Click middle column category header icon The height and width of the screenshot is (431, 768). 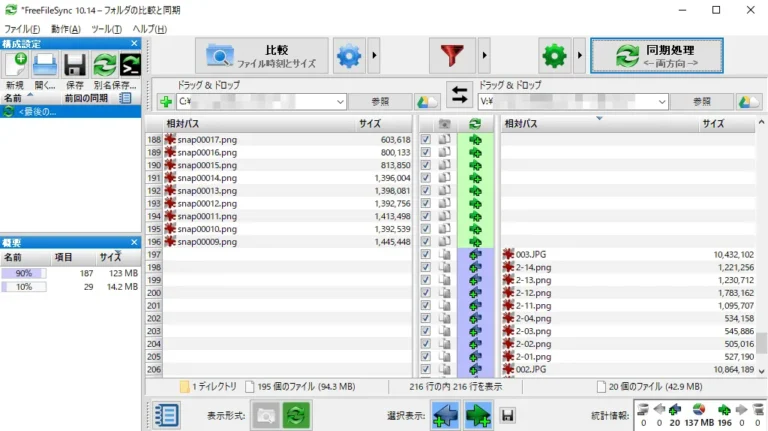coord(444,124)
